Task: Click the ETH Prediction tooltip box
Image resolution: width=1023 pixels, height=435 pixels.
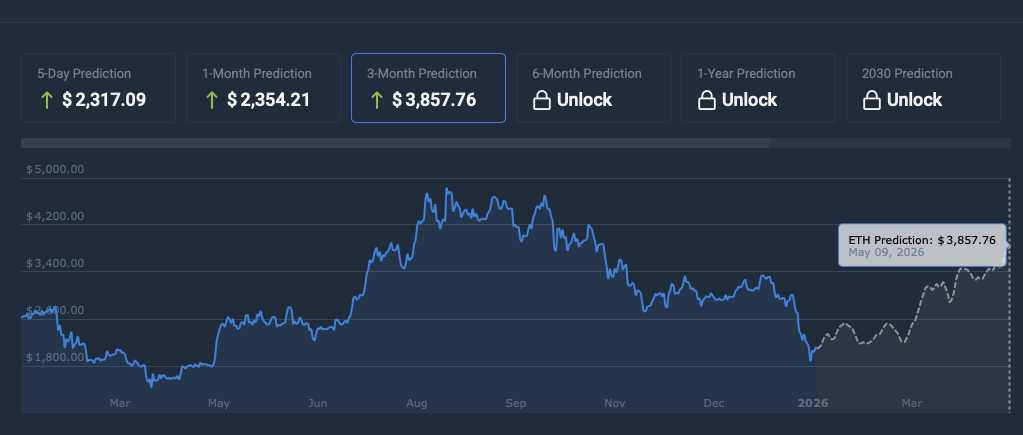Action: [x=923, y=245]
